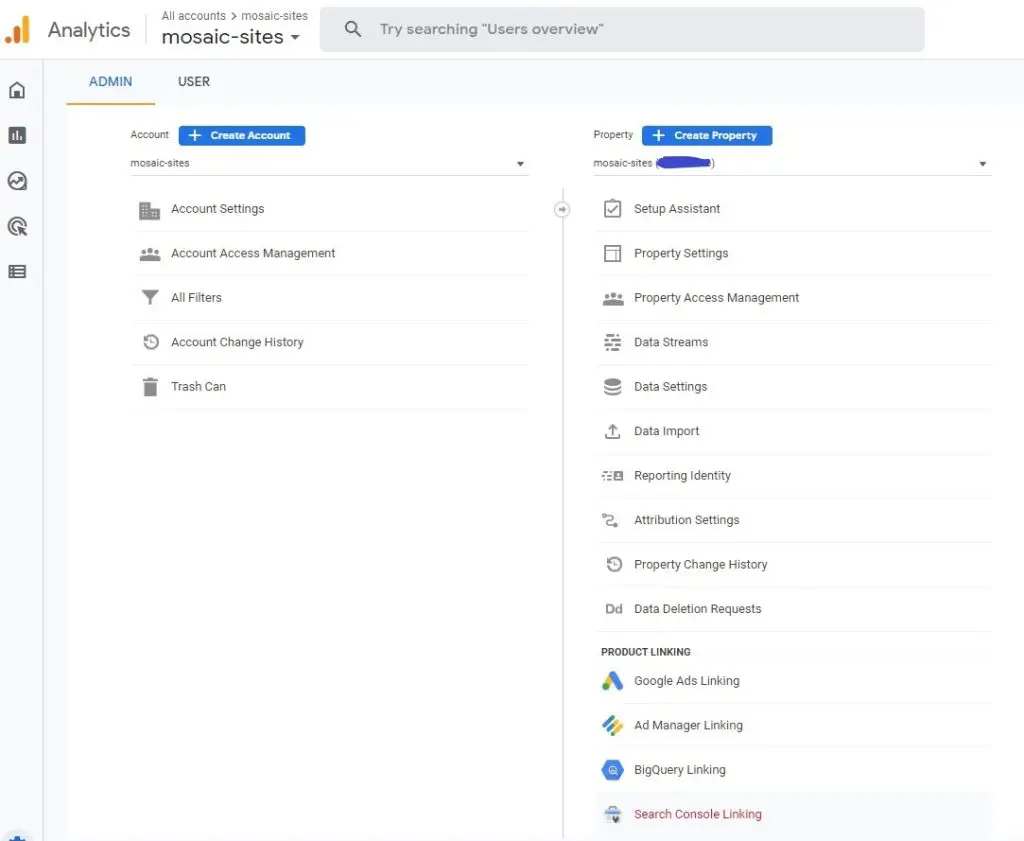Click the PRODUCT LINKING section heading
1024x841 pixels.
coord(645,652)
